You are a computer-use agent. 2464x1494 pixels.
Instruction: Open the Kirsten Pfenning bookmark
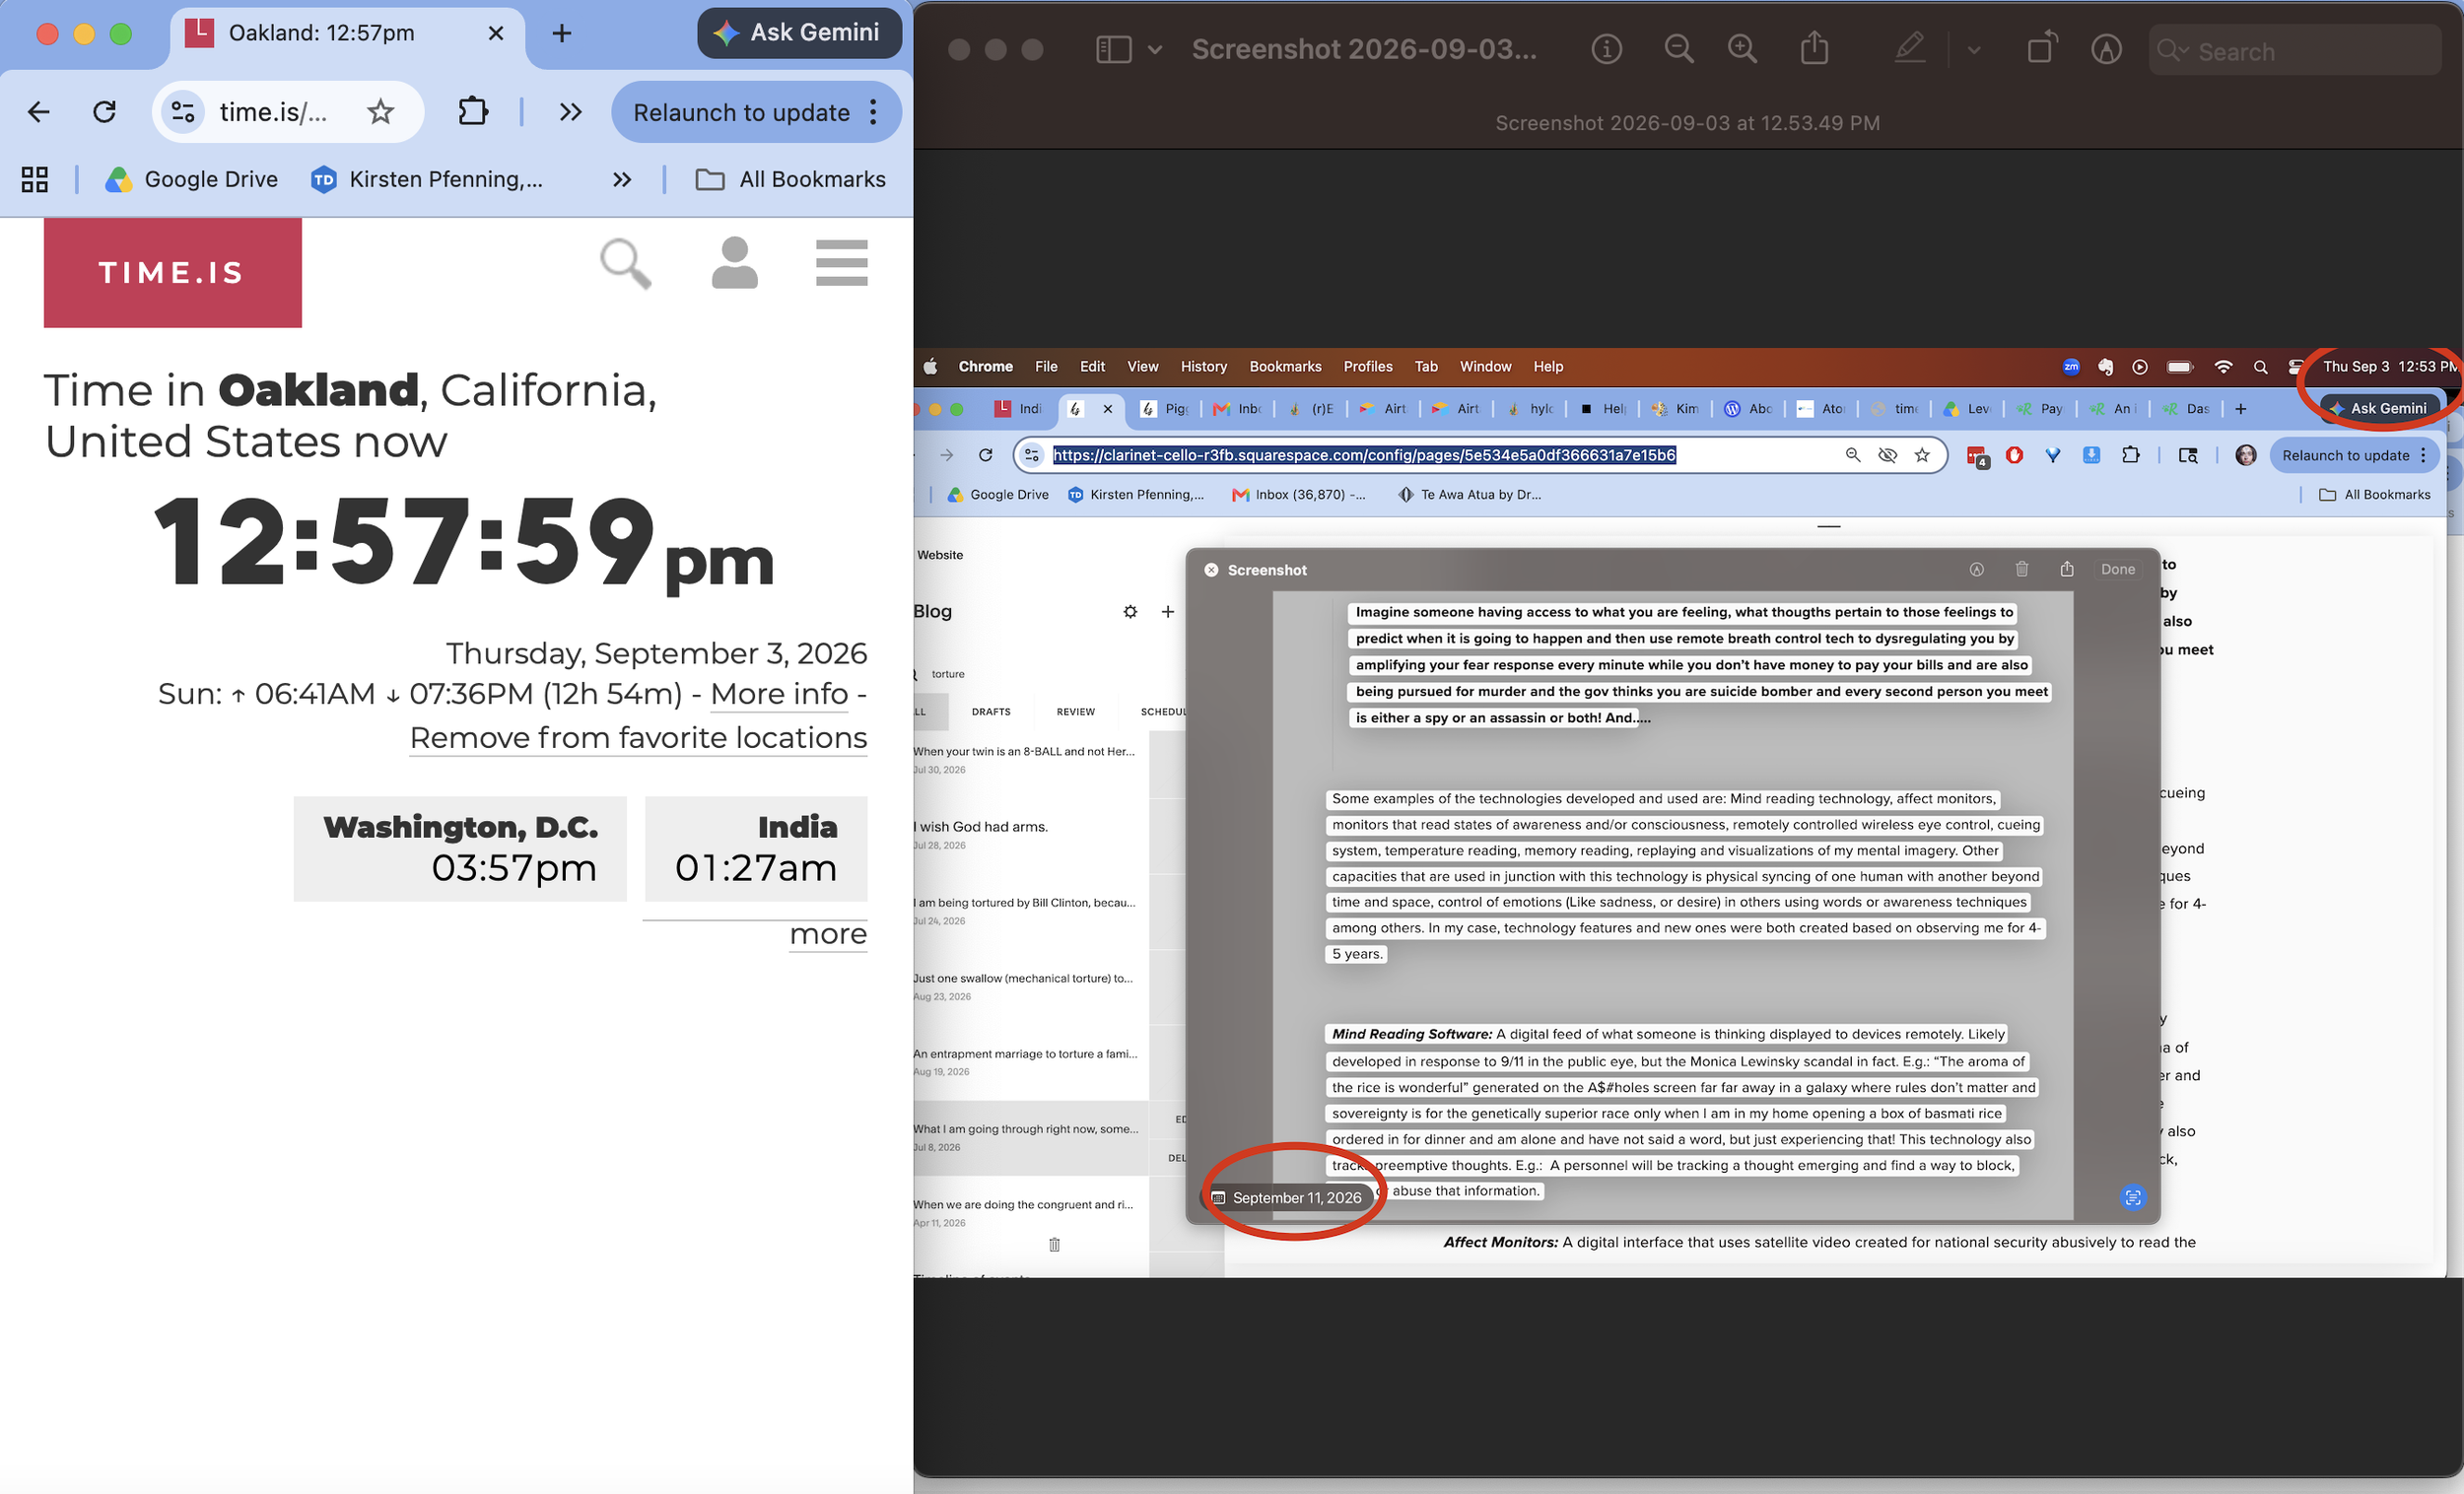coord(427,179)
